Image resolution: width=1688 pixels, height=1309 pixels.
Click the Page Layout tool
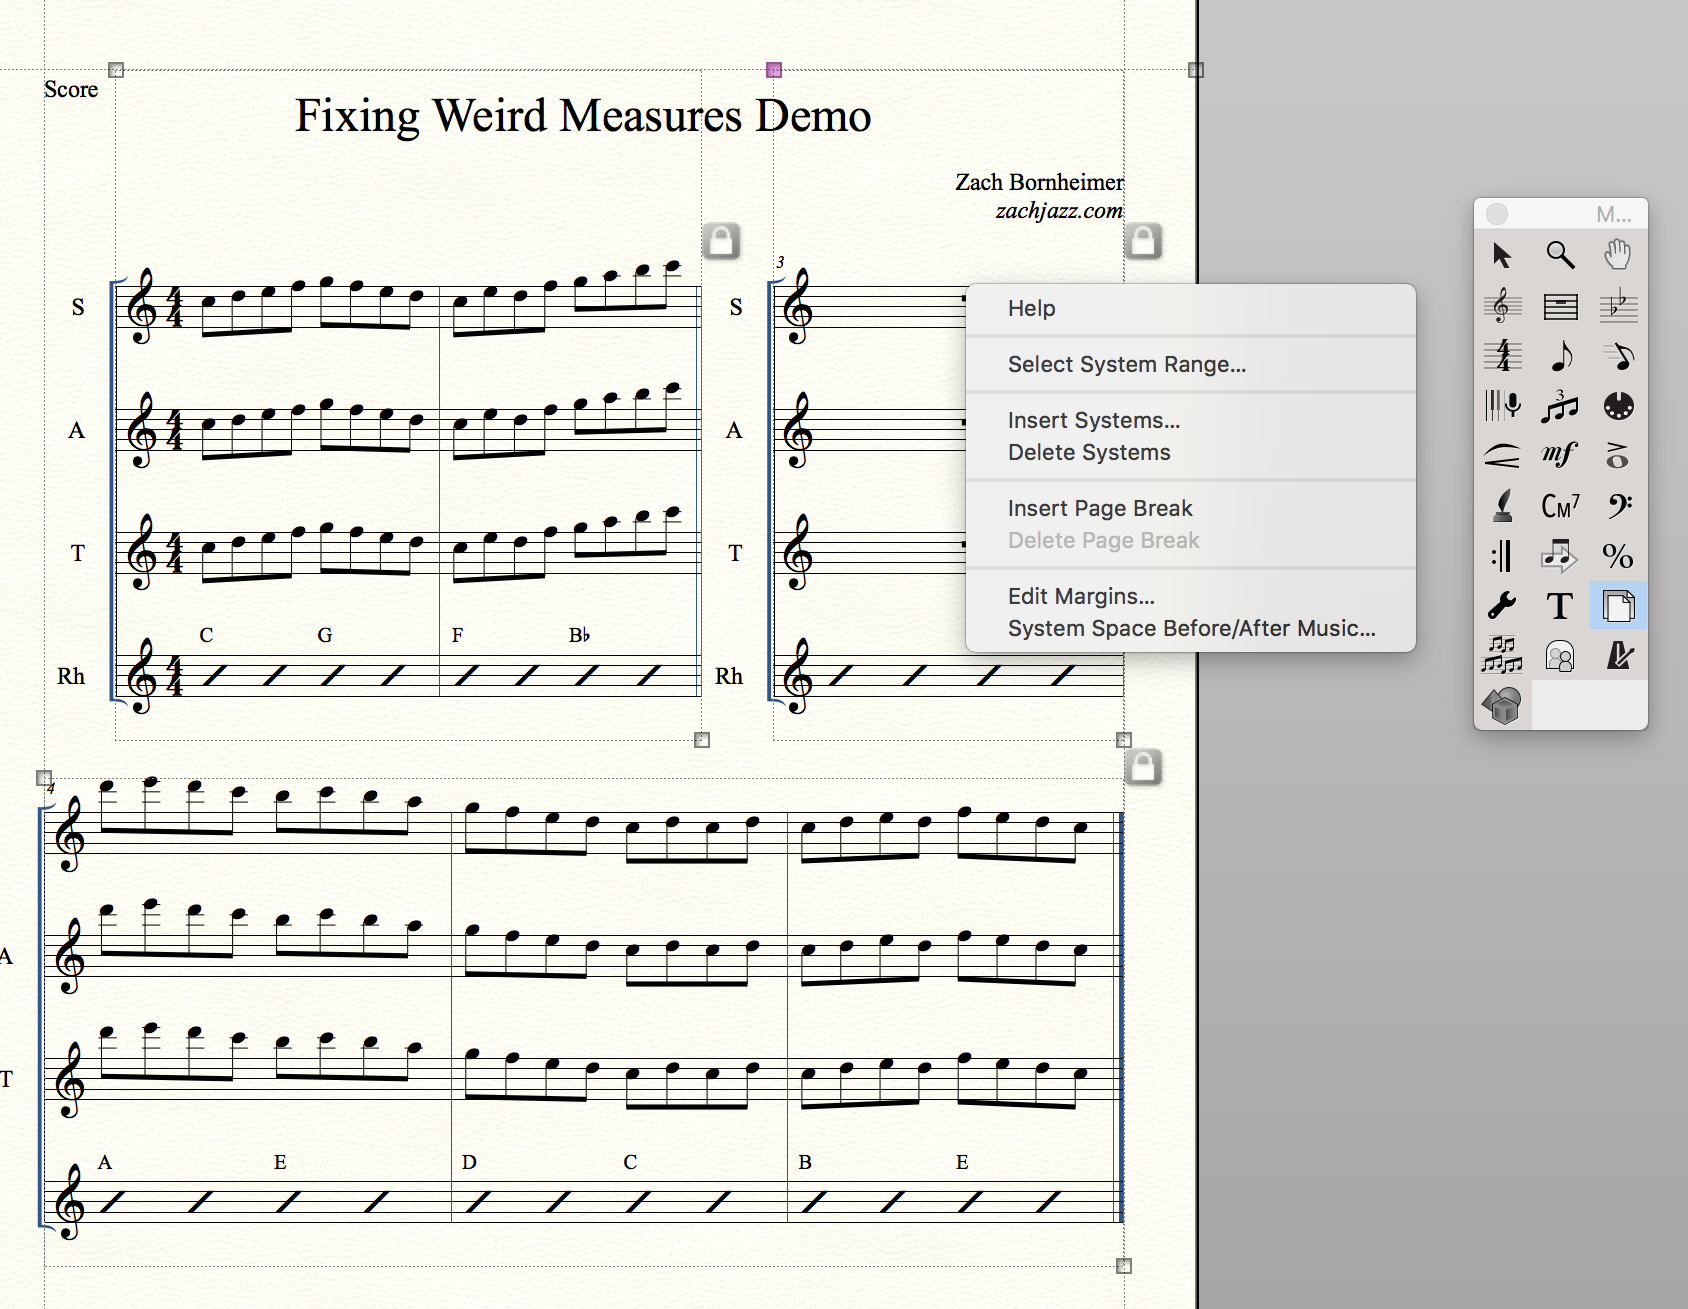1617,606
